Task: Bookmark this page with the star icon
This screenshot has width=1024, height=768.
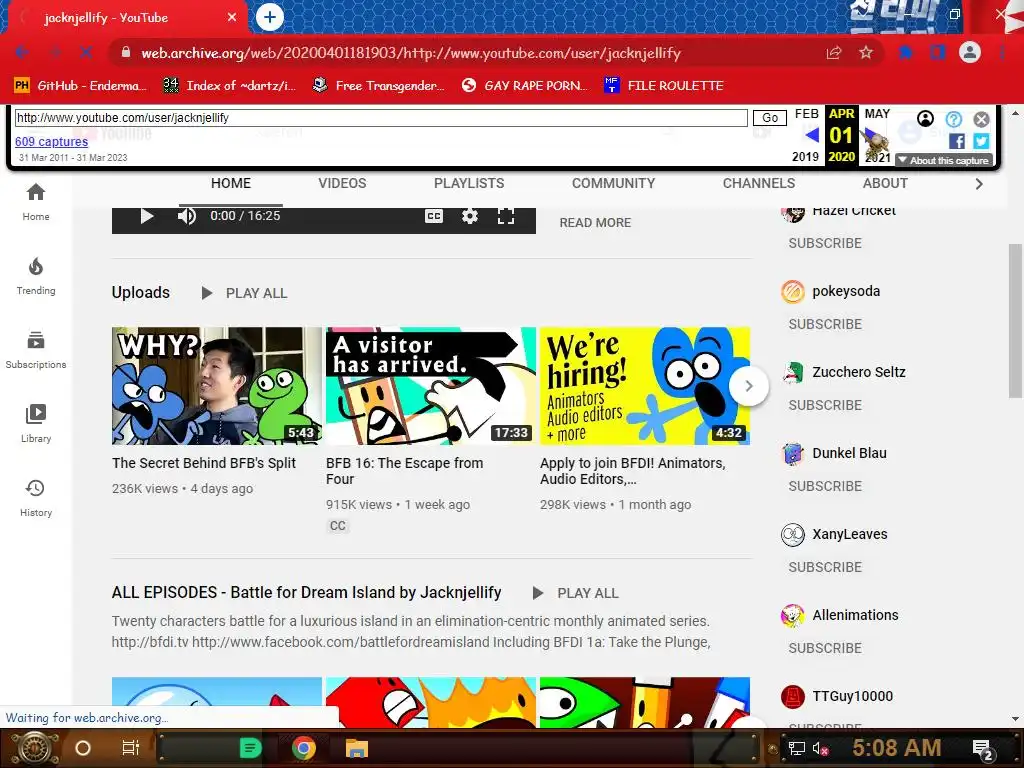Action: pos(866,52)
